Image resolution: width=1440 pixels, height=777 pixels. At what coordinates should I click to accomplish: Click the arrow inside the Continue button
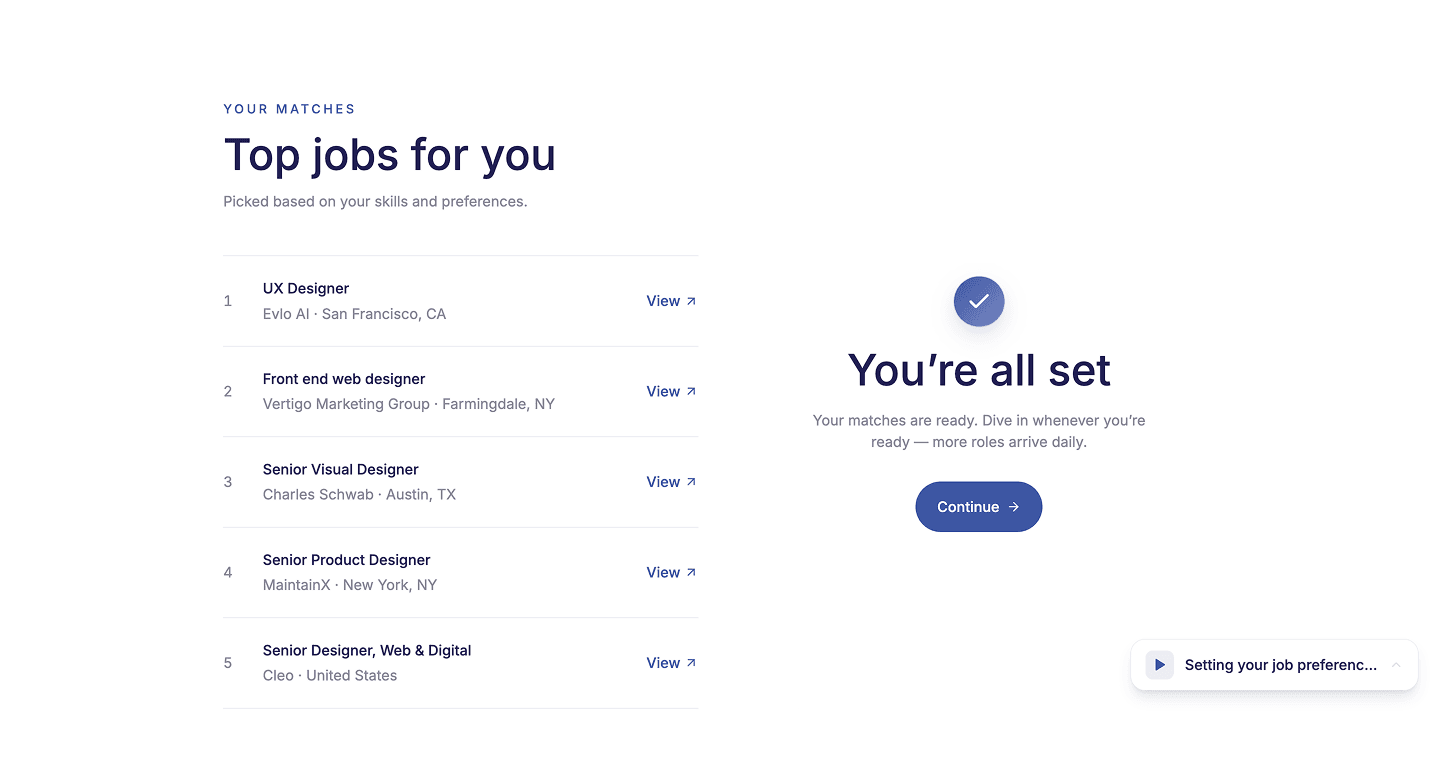(x=1014, y=507)
